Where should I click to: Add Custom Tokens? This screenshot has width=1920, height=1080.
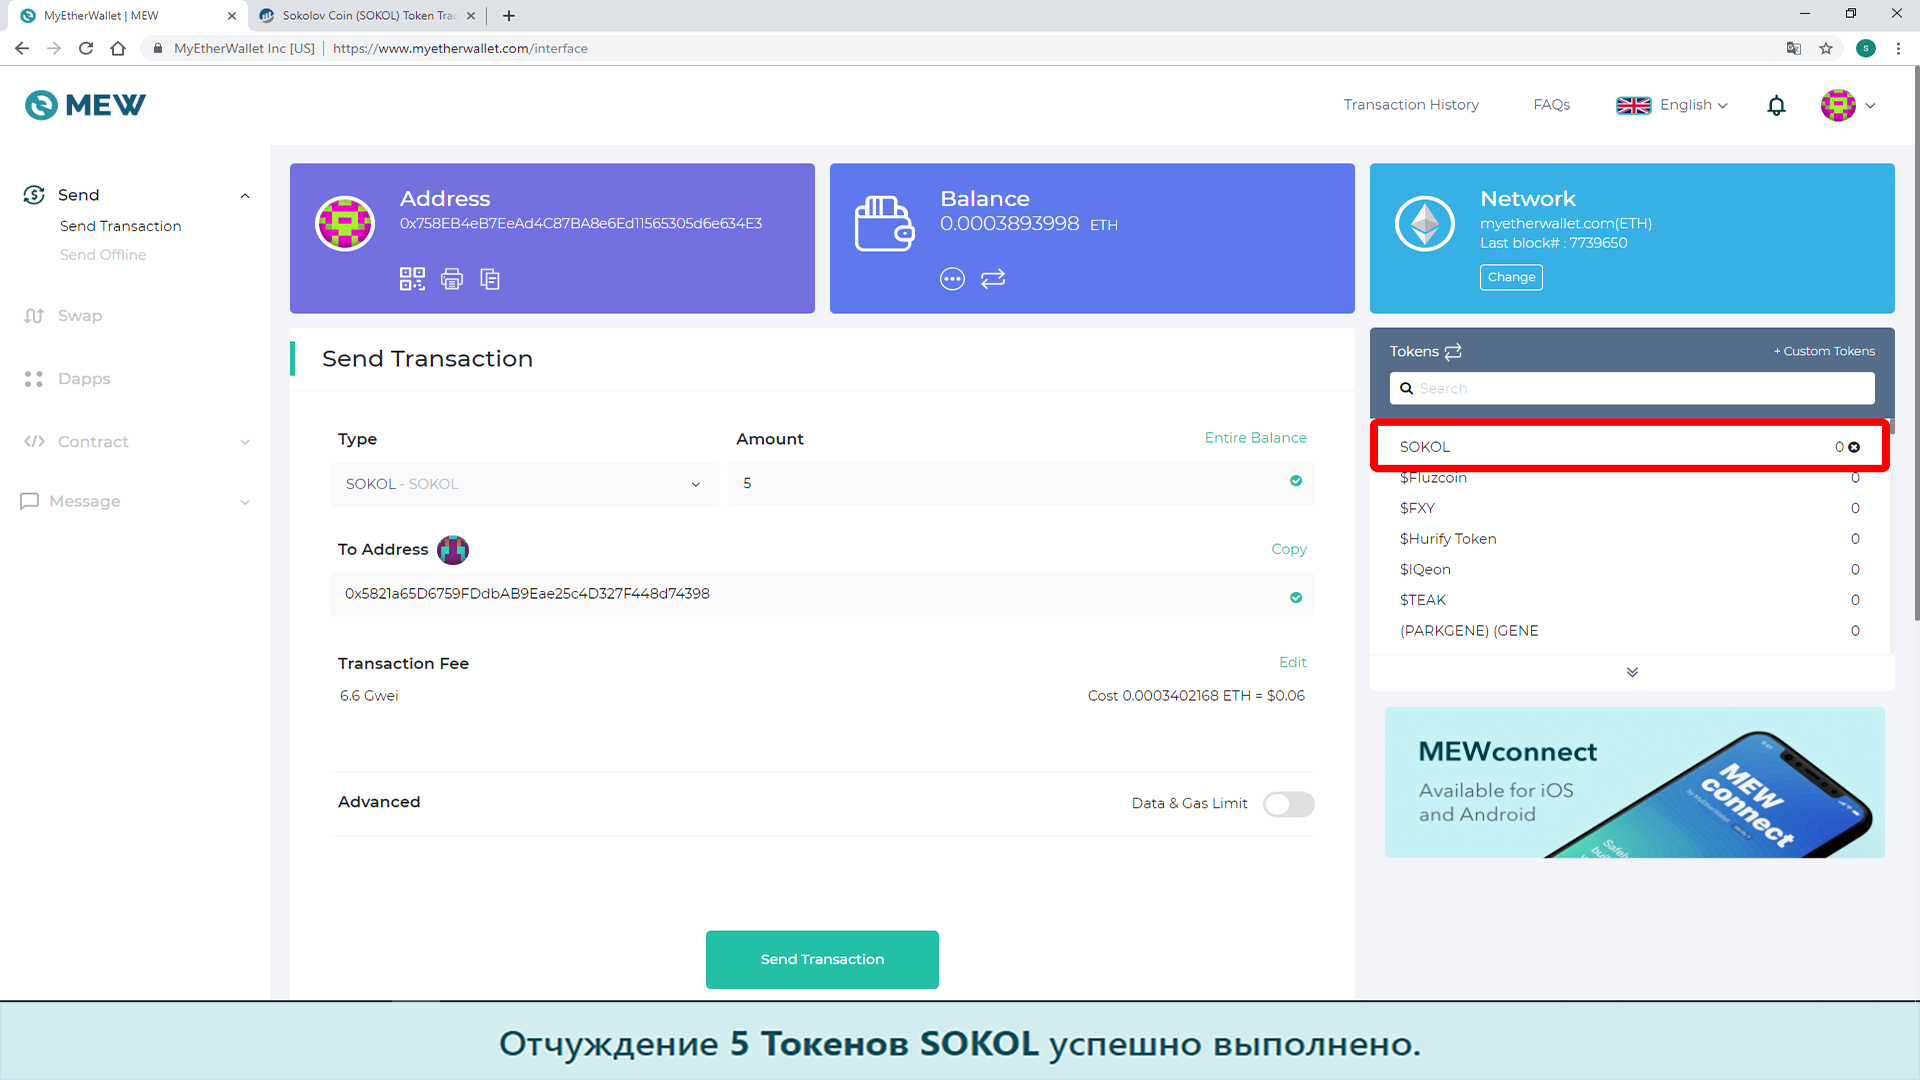(1824, 351)
